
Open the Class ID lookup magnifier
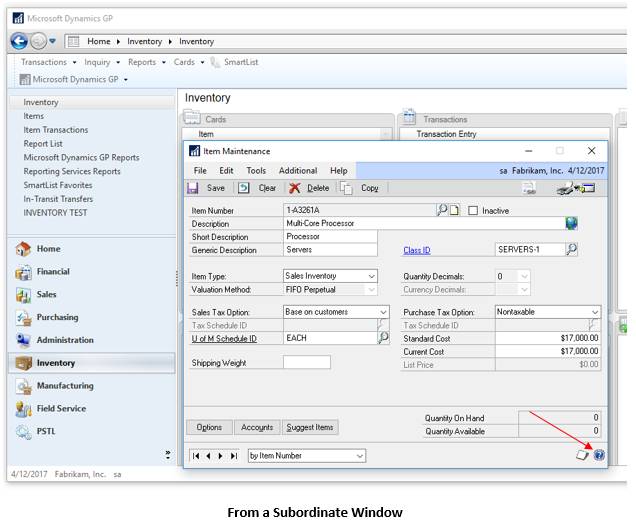pyautogui.click(x=572, y=250)
